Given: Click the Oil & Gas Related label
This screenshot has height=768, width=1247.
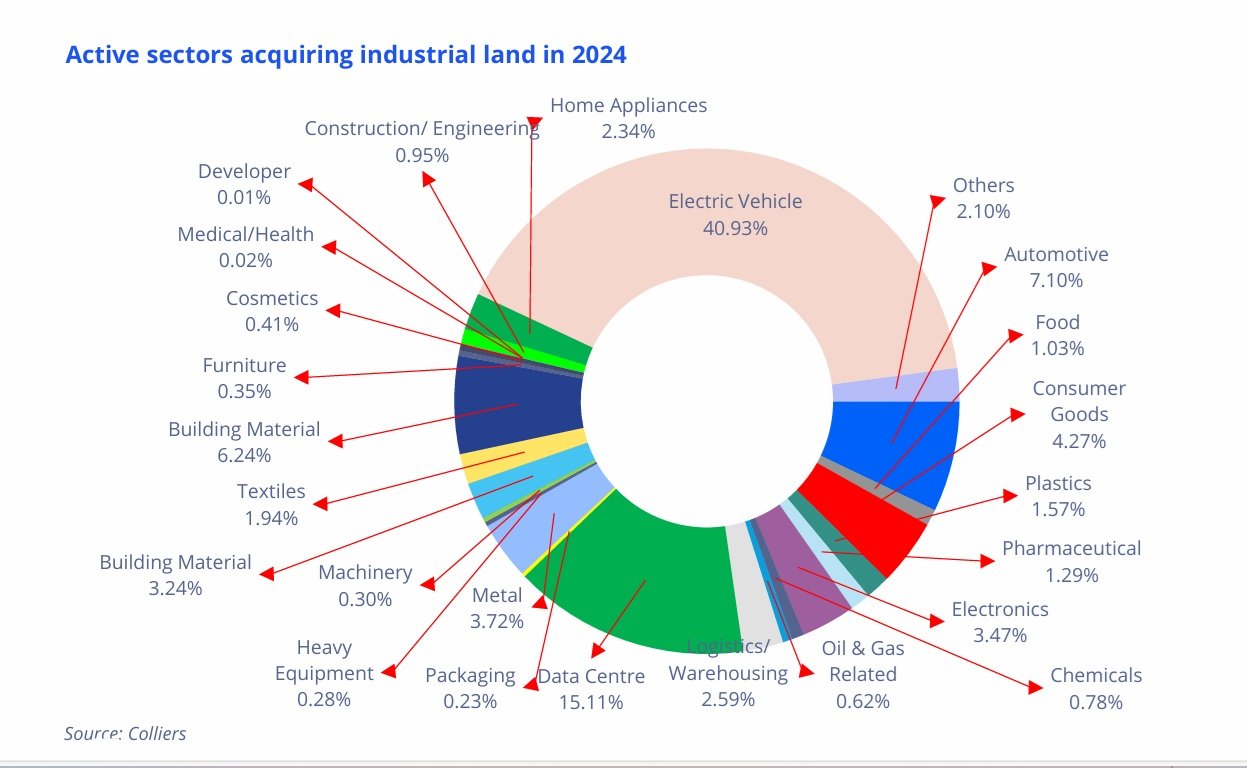Looking at the screenshot, I should (x=863, y=674).
